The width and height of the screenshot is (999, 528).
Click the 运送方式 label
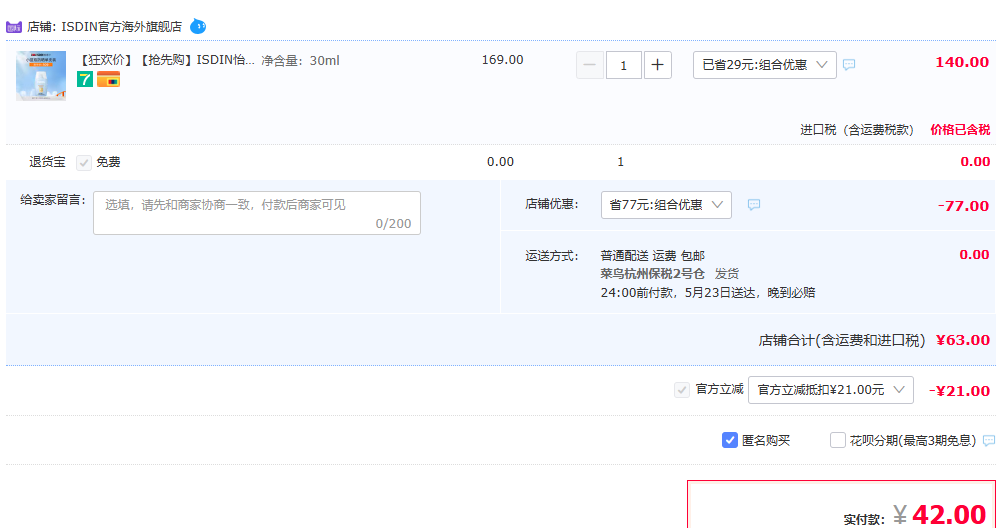click(x=552, y=256)
